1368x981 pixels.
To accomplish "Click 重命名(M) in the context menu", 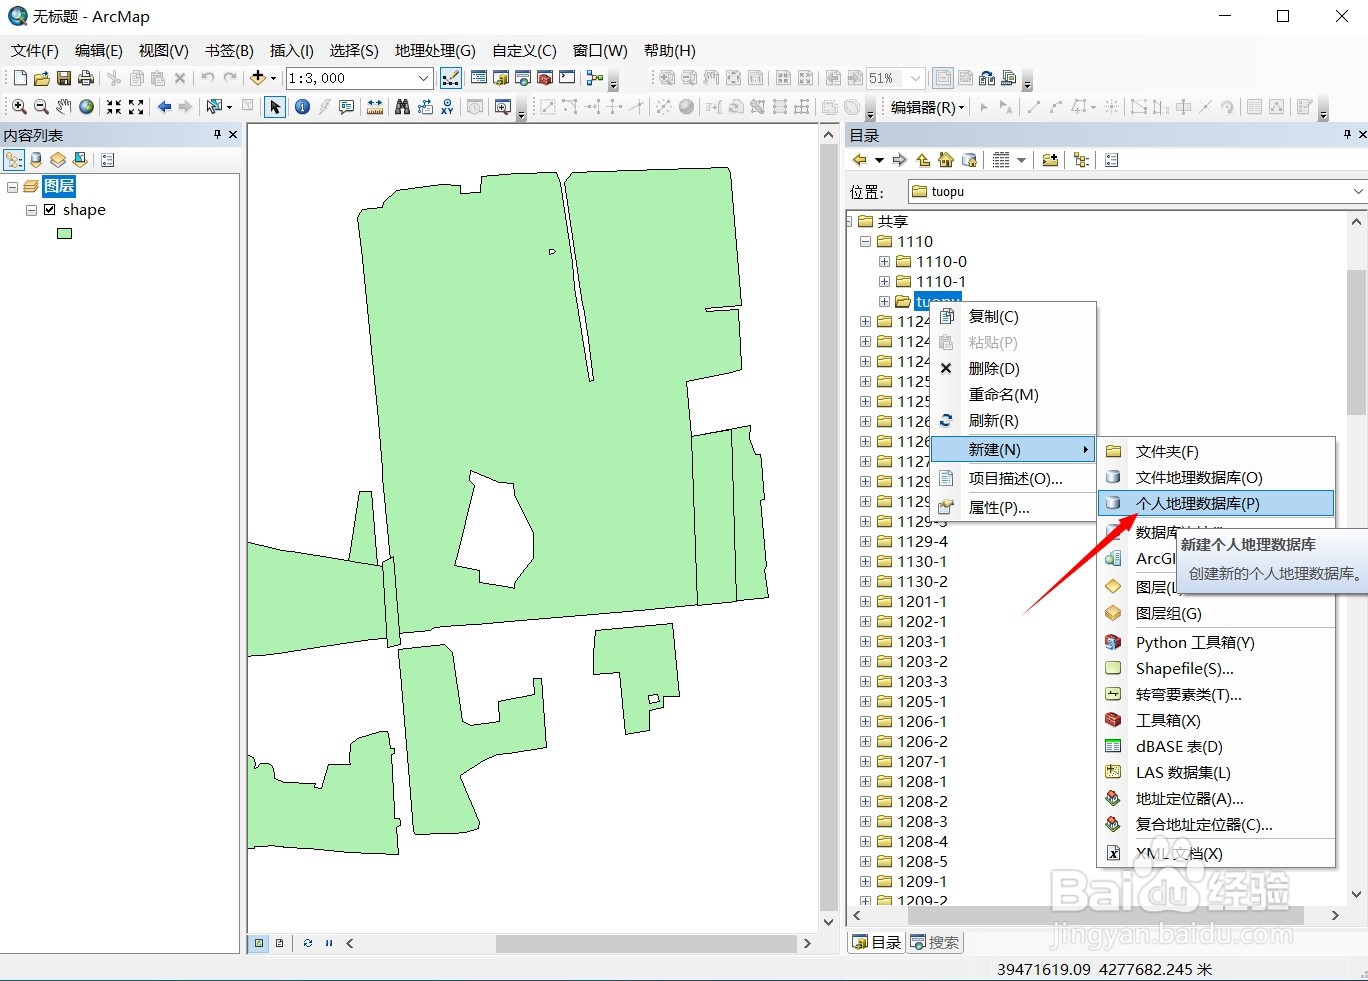I will 1014,394.
